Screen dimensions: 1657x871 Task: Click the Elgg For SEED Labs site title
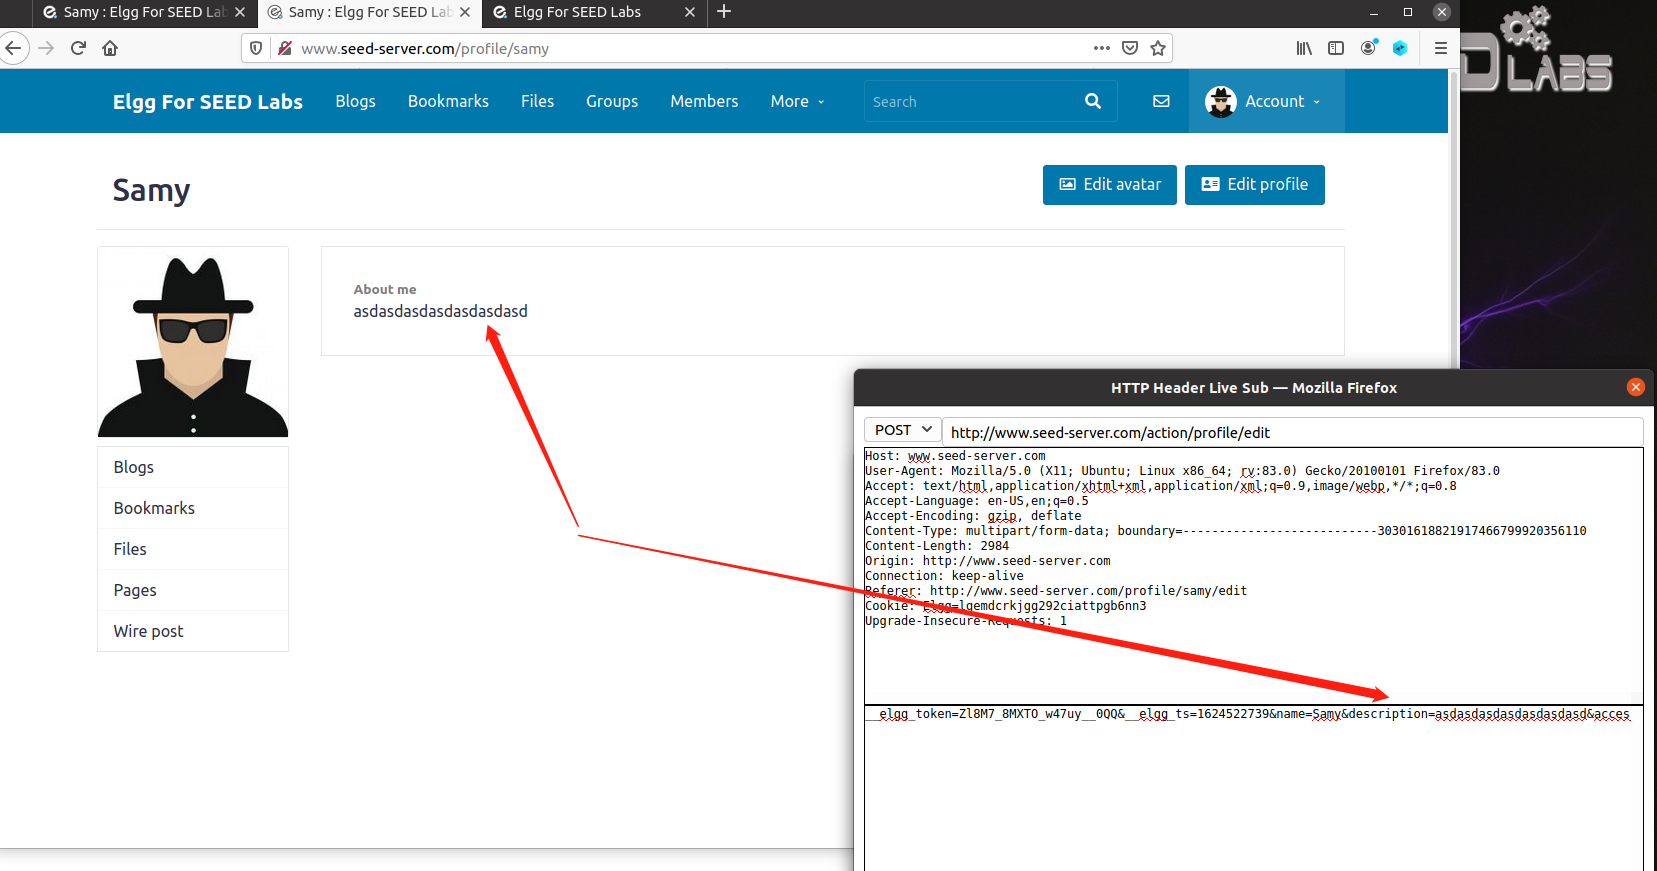pos(208,102)
